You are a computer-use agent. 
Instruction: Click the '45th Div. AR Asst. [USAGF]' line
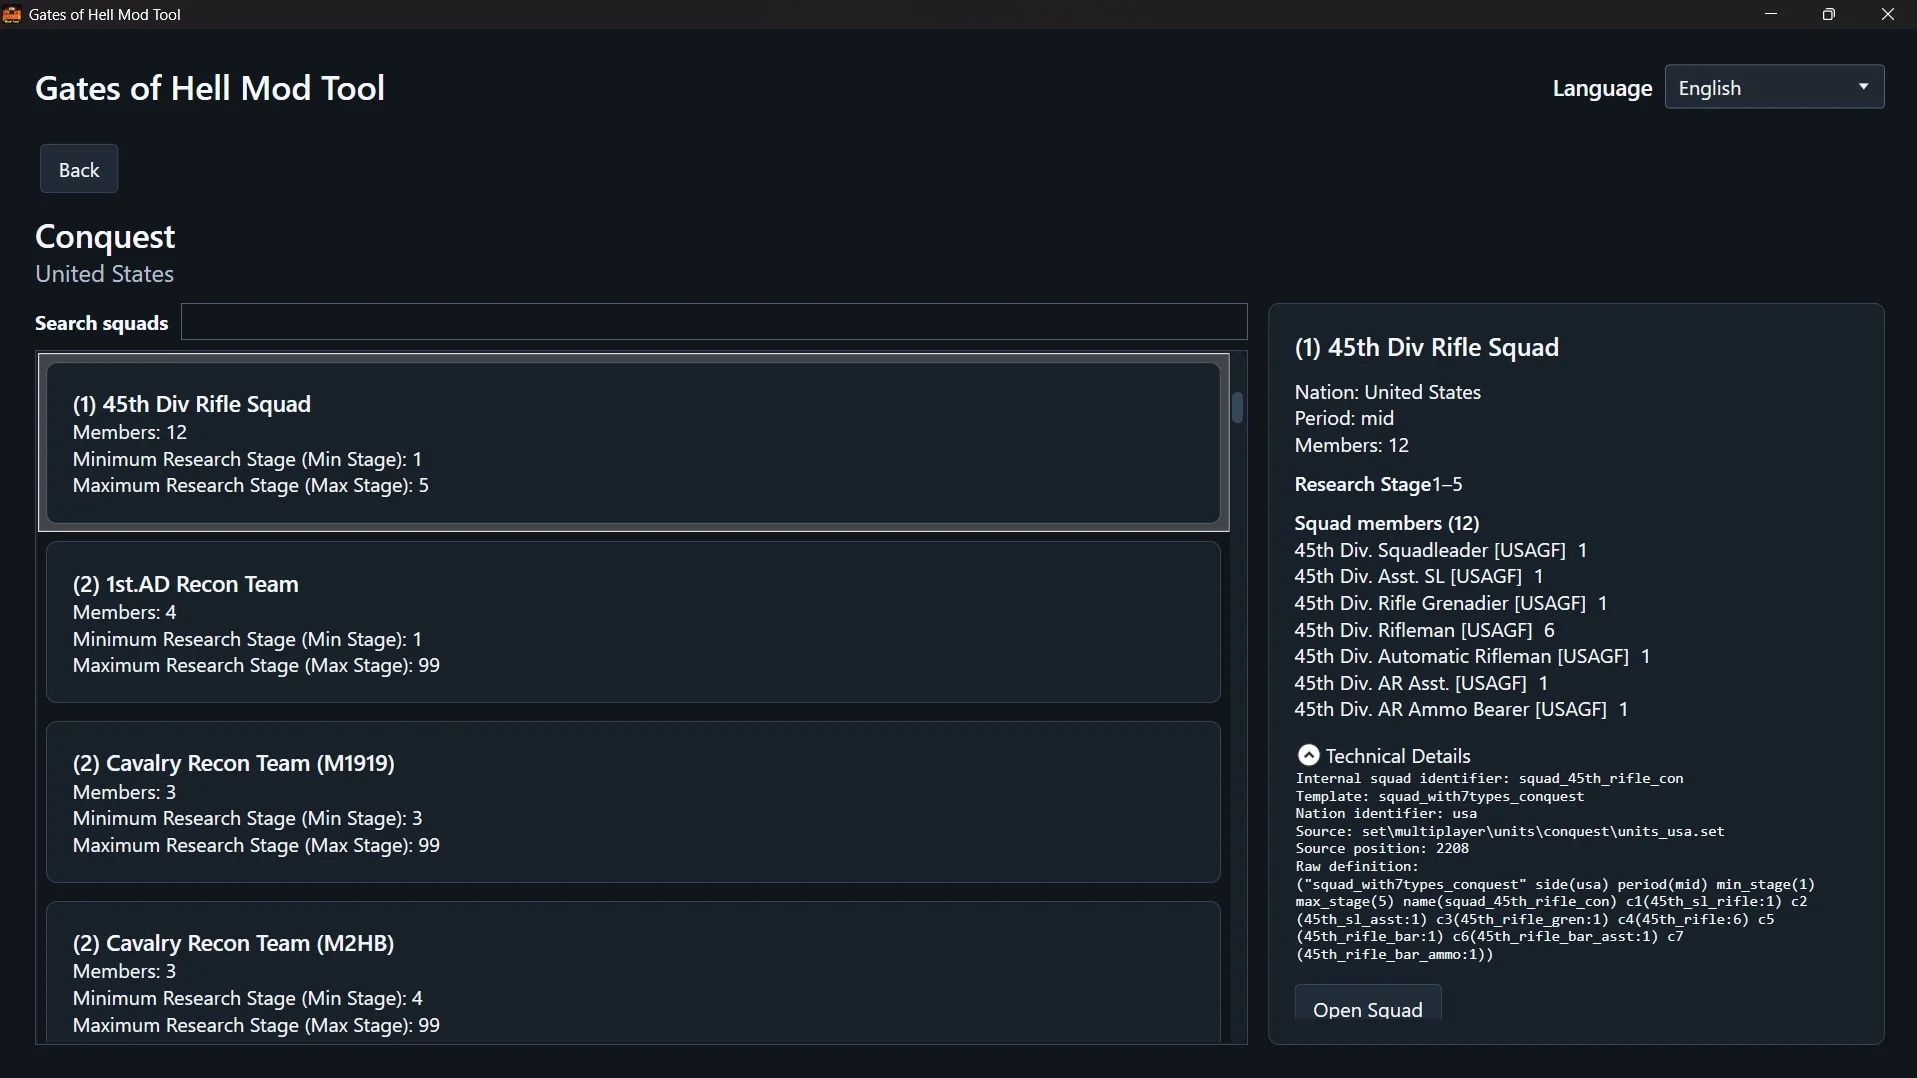(1422, 683)
